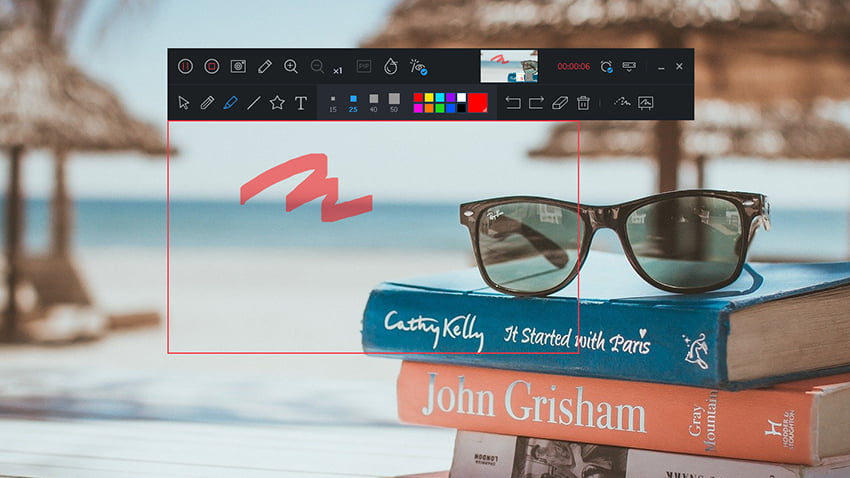Set brush size to 50
This screenshot has width=850, height=478.
(x=394, y=99)
